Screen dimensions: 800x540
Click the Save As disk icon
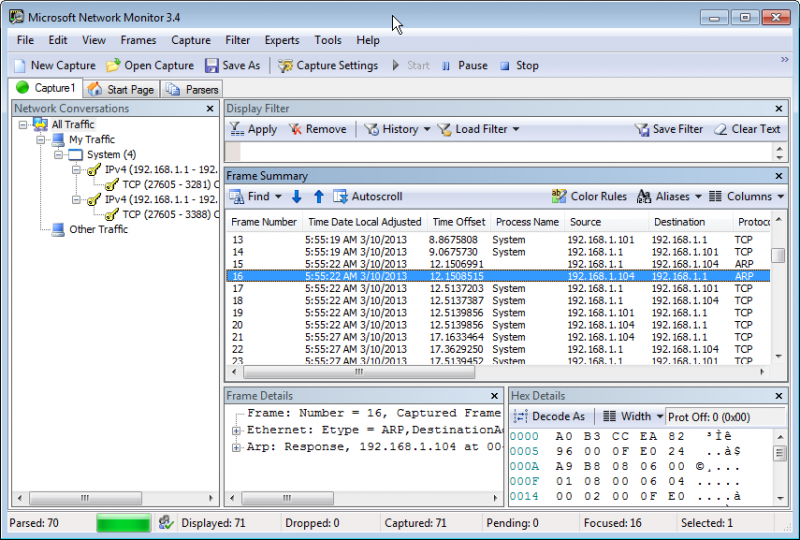211,66
